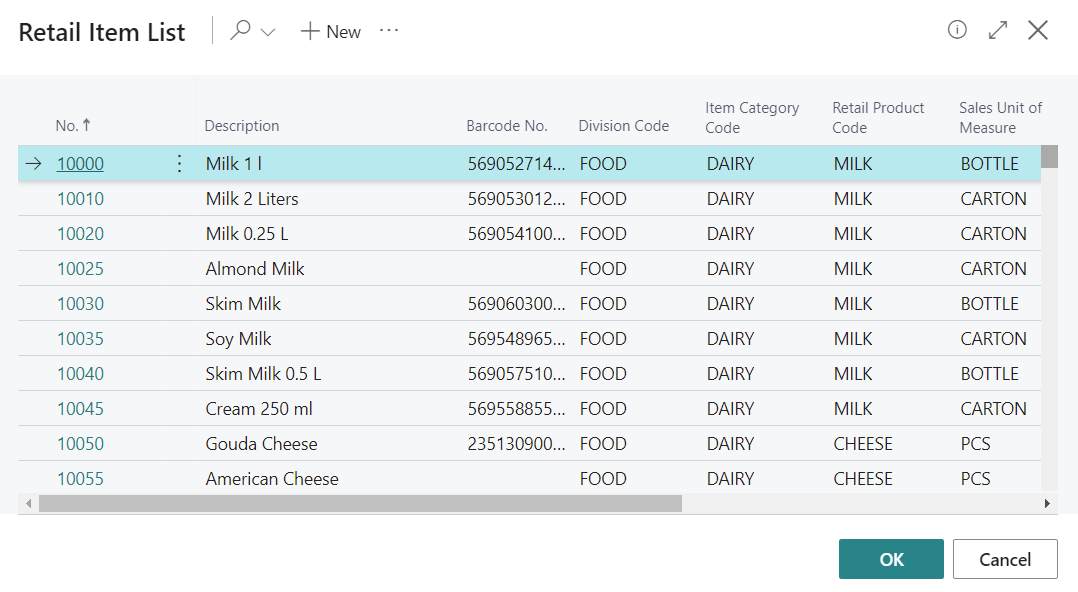1078x592 pixels.
Task: Expand the search dropdown chevron
Action: [x=268, y=32]
